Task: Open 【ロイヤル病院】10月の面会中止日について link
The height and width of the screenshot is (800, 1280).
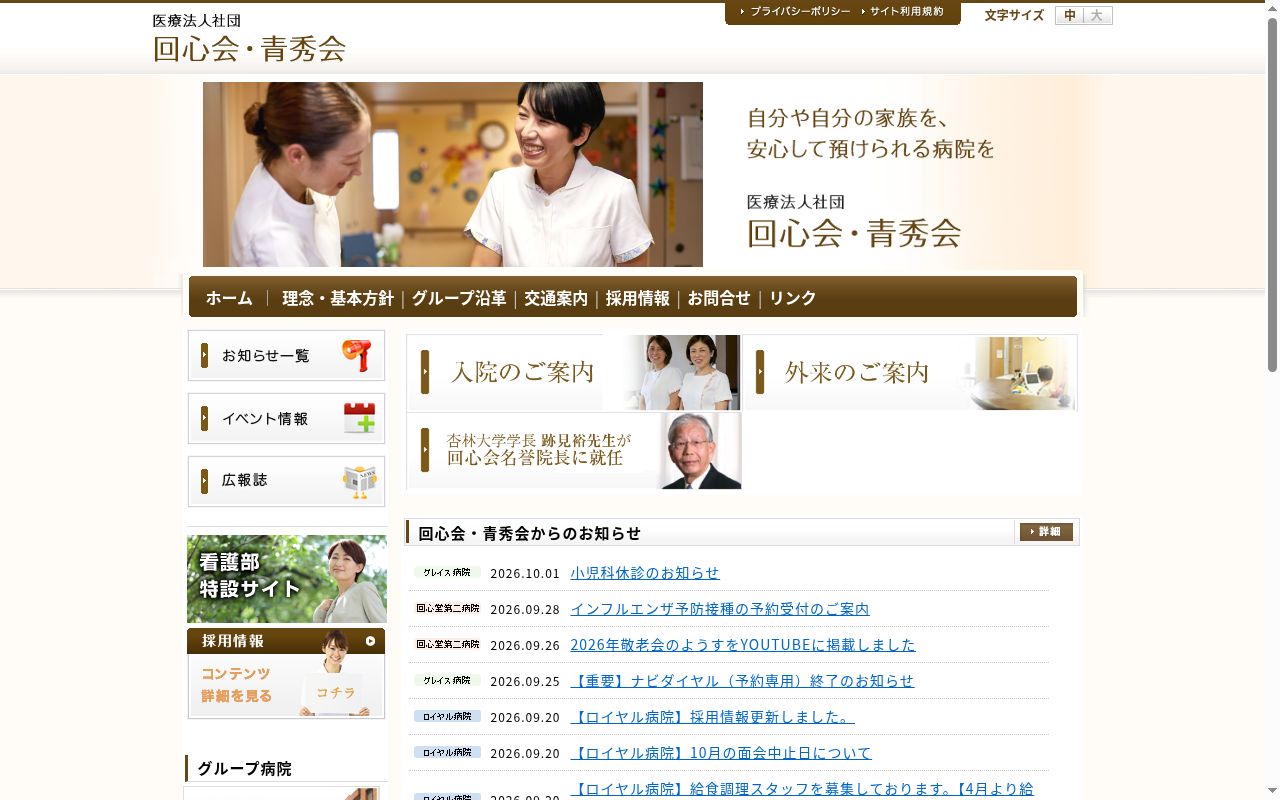Action: [721, 753]
